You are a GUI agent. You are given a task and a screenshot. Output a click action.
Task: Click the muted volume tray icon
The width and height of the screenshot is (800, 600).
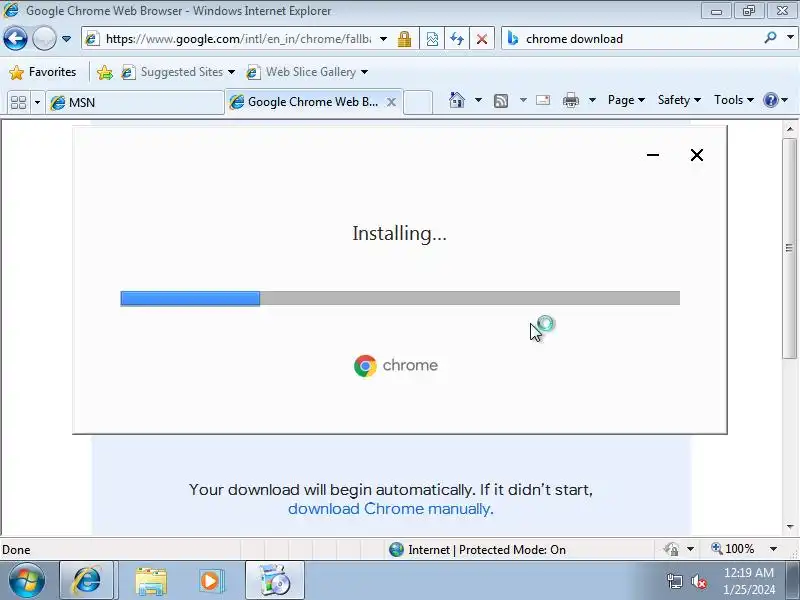[698, 581]
